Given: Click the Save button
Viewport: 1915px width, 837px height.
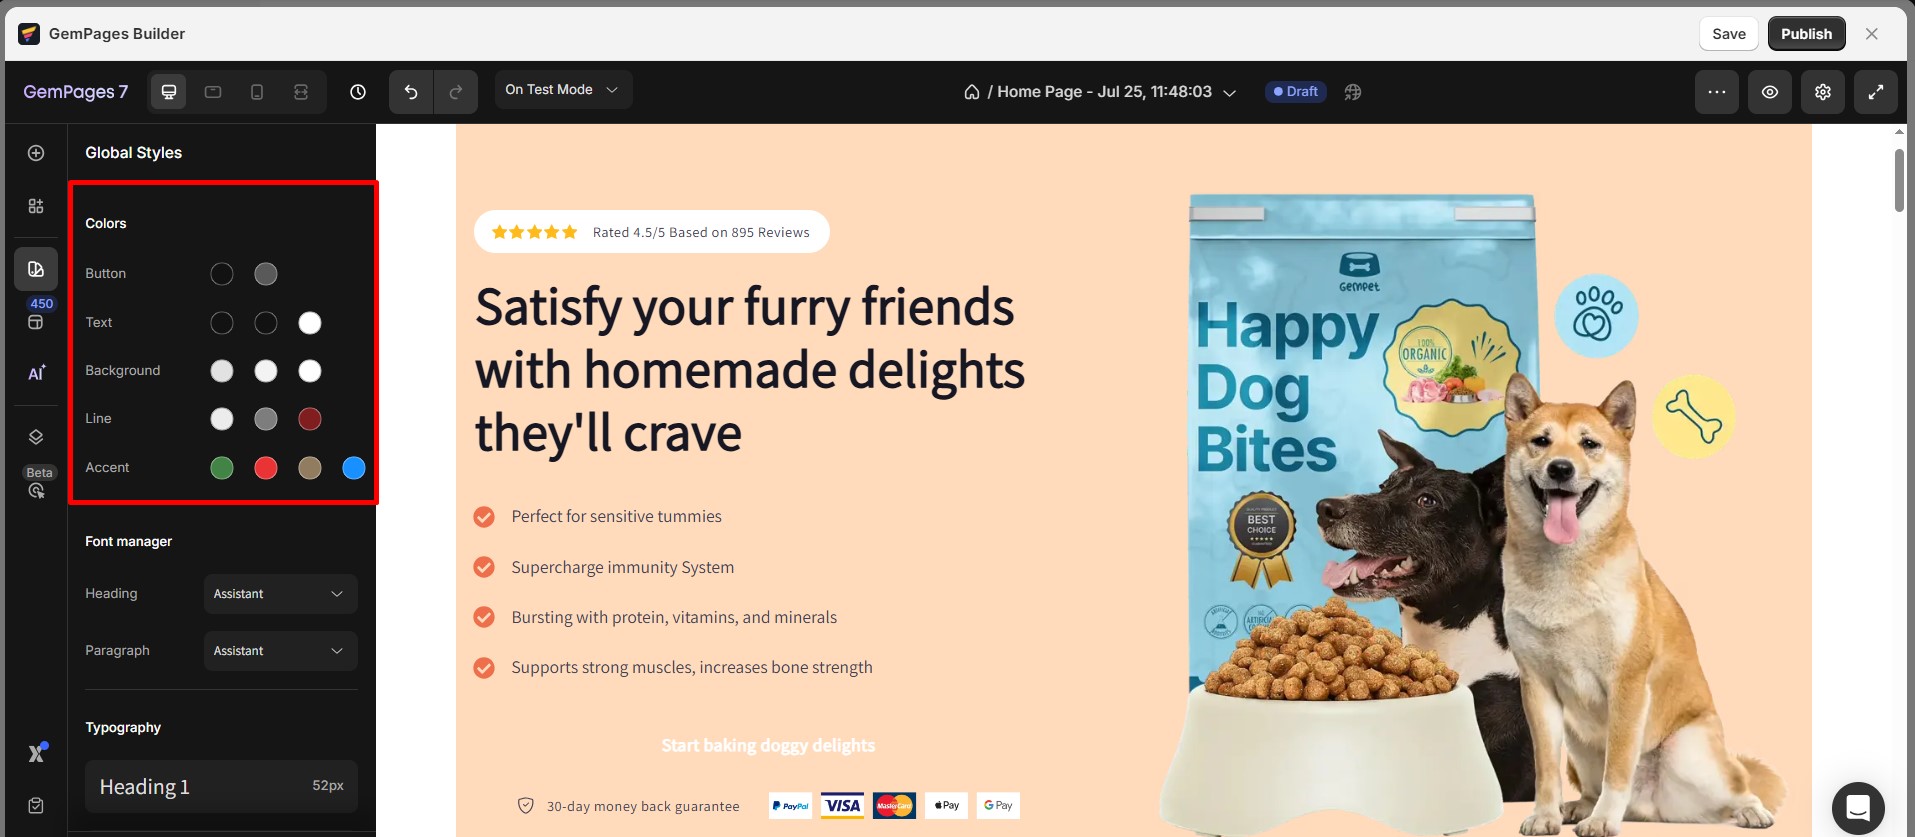Looking at the screenshot, I should coord(1729,34).
